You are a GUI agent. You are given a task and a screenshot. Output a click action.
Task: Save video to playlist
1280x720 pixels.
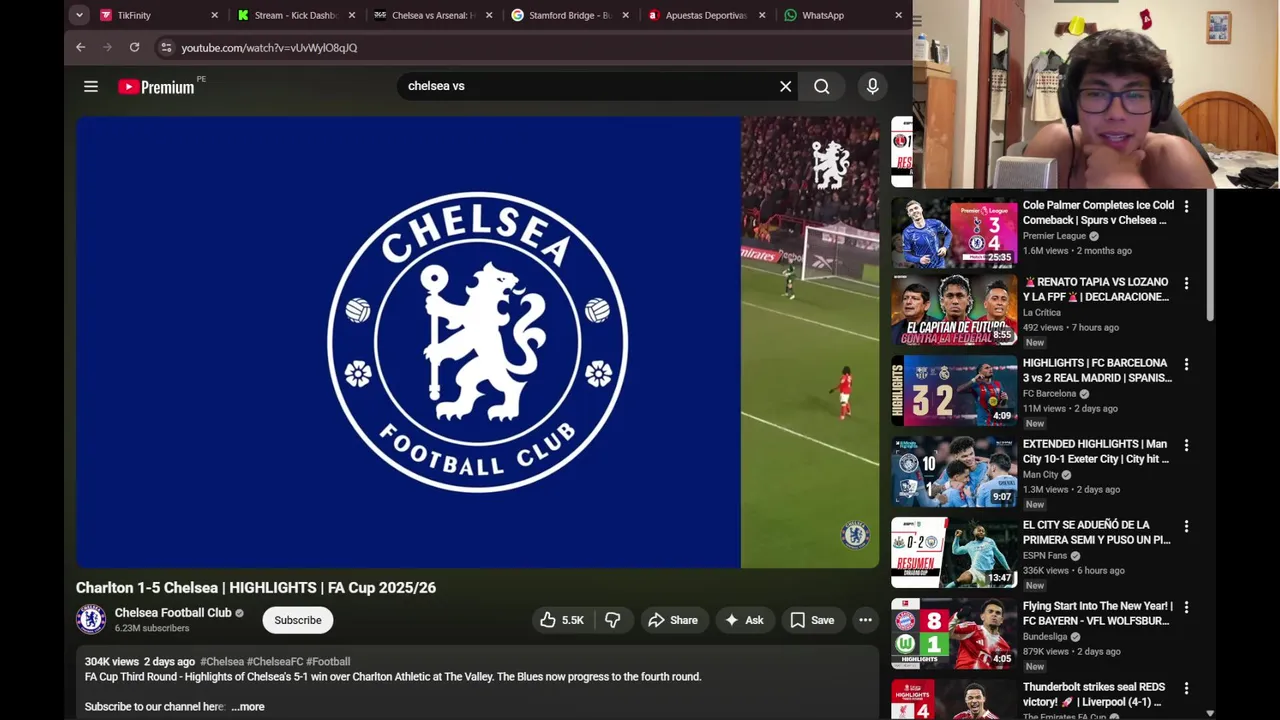[812, 620]
